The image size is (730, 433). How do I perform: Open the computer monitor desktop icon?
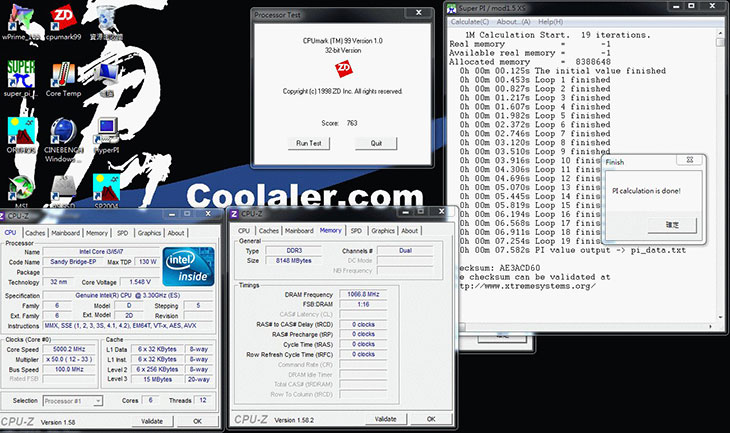click(x=107, y=78)
